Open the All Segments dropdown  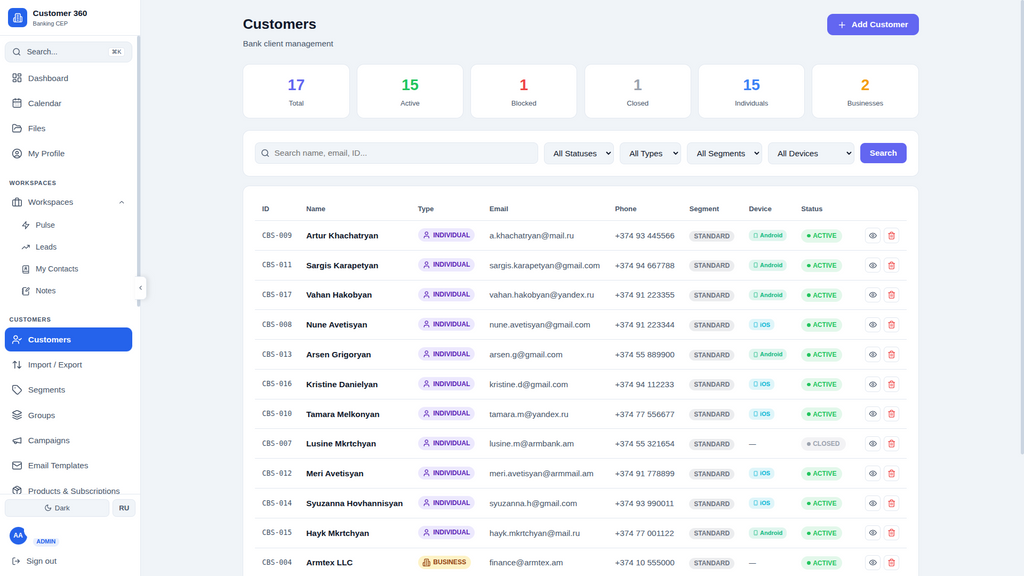(x=724, y=153)
